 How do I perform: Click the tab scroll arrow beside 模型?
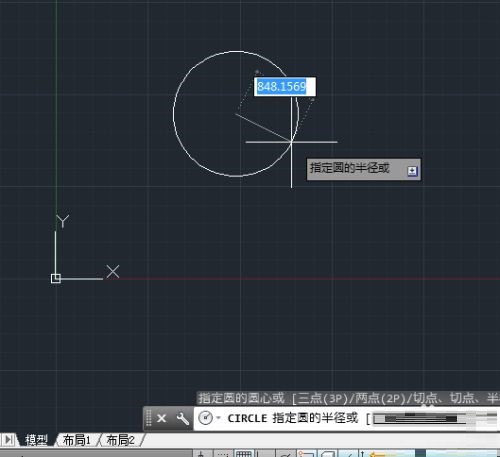pyautogui.click(x=9, y=440)
